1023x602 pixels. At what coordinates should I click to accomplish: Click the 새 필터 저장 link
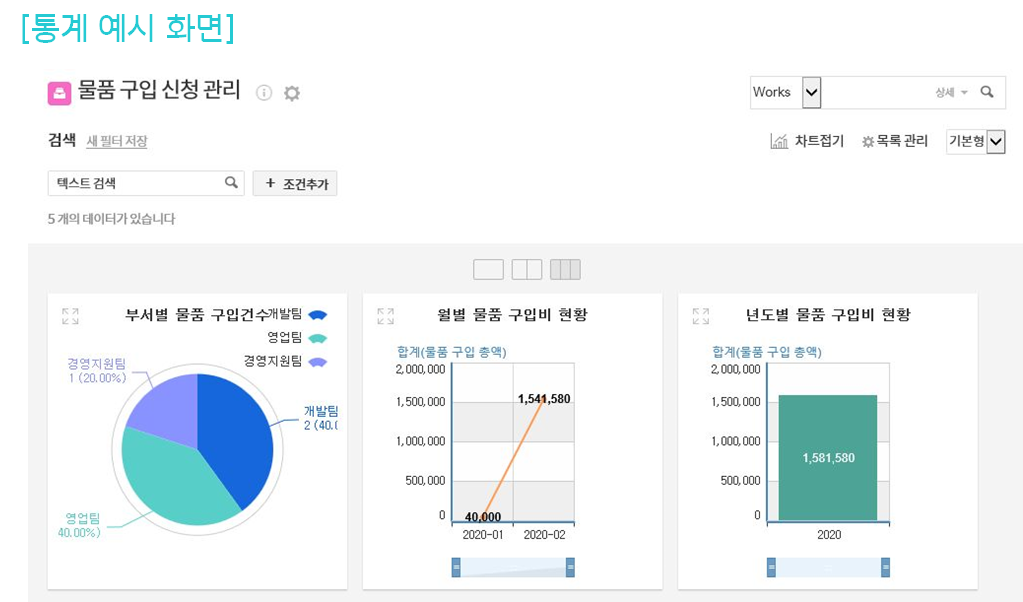116,142
